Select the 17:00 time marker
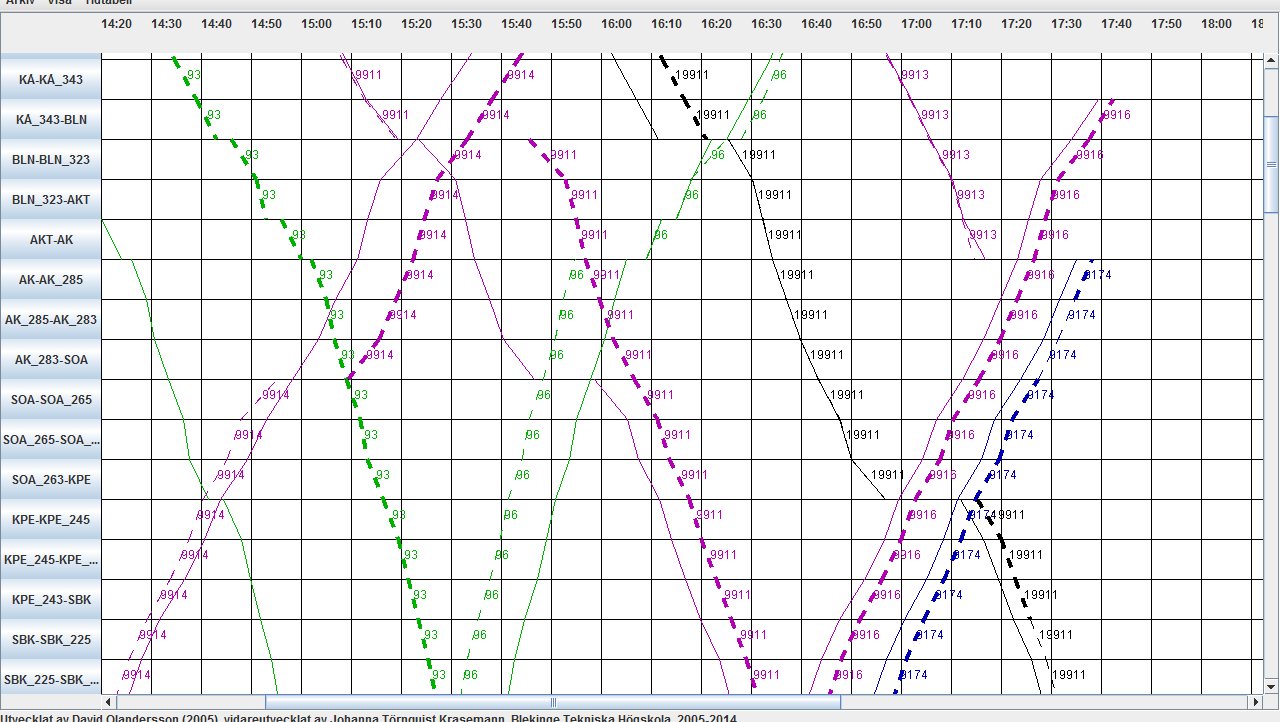Screen dimensions: 1280x722 pyautogui.click(x=916, y=24)
